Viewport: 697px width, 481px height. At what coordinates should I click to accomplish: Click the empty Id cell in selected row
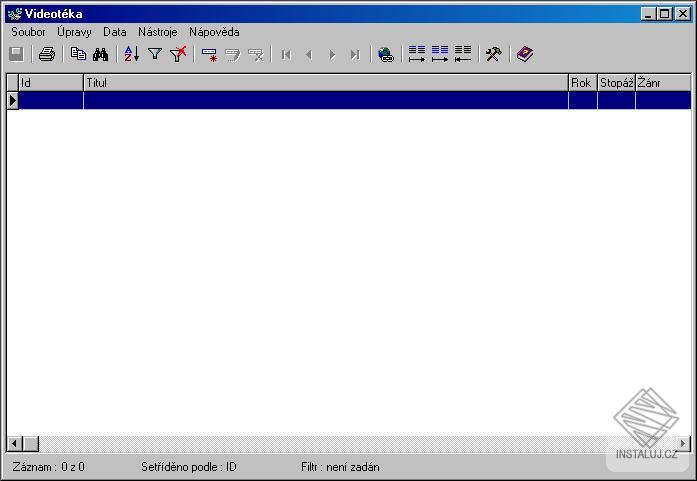[51, 100]
